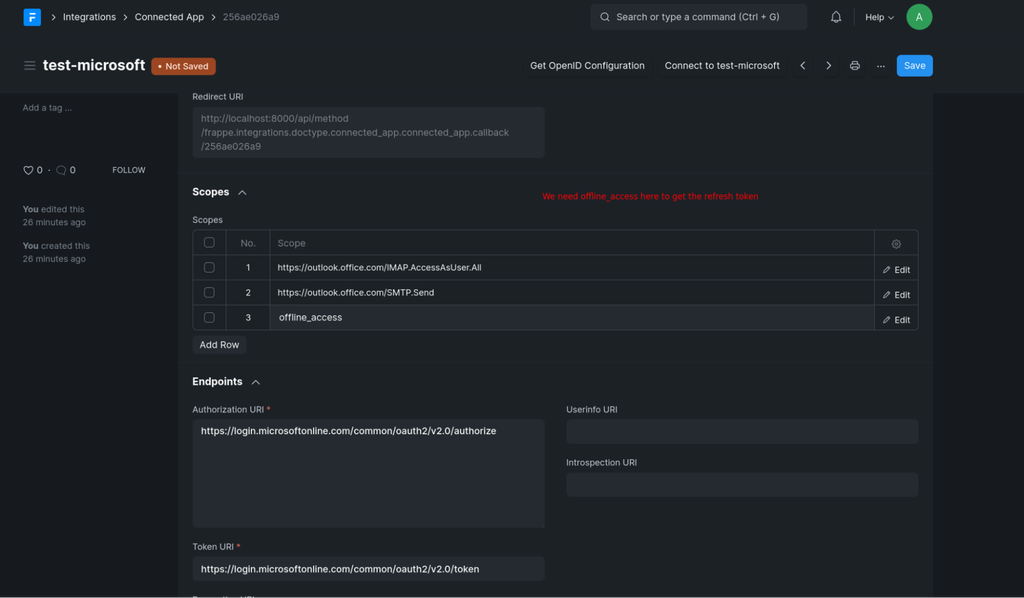1024x598 pixels.
Task: Open the three-dots more menu
Action: click(880, 65)
